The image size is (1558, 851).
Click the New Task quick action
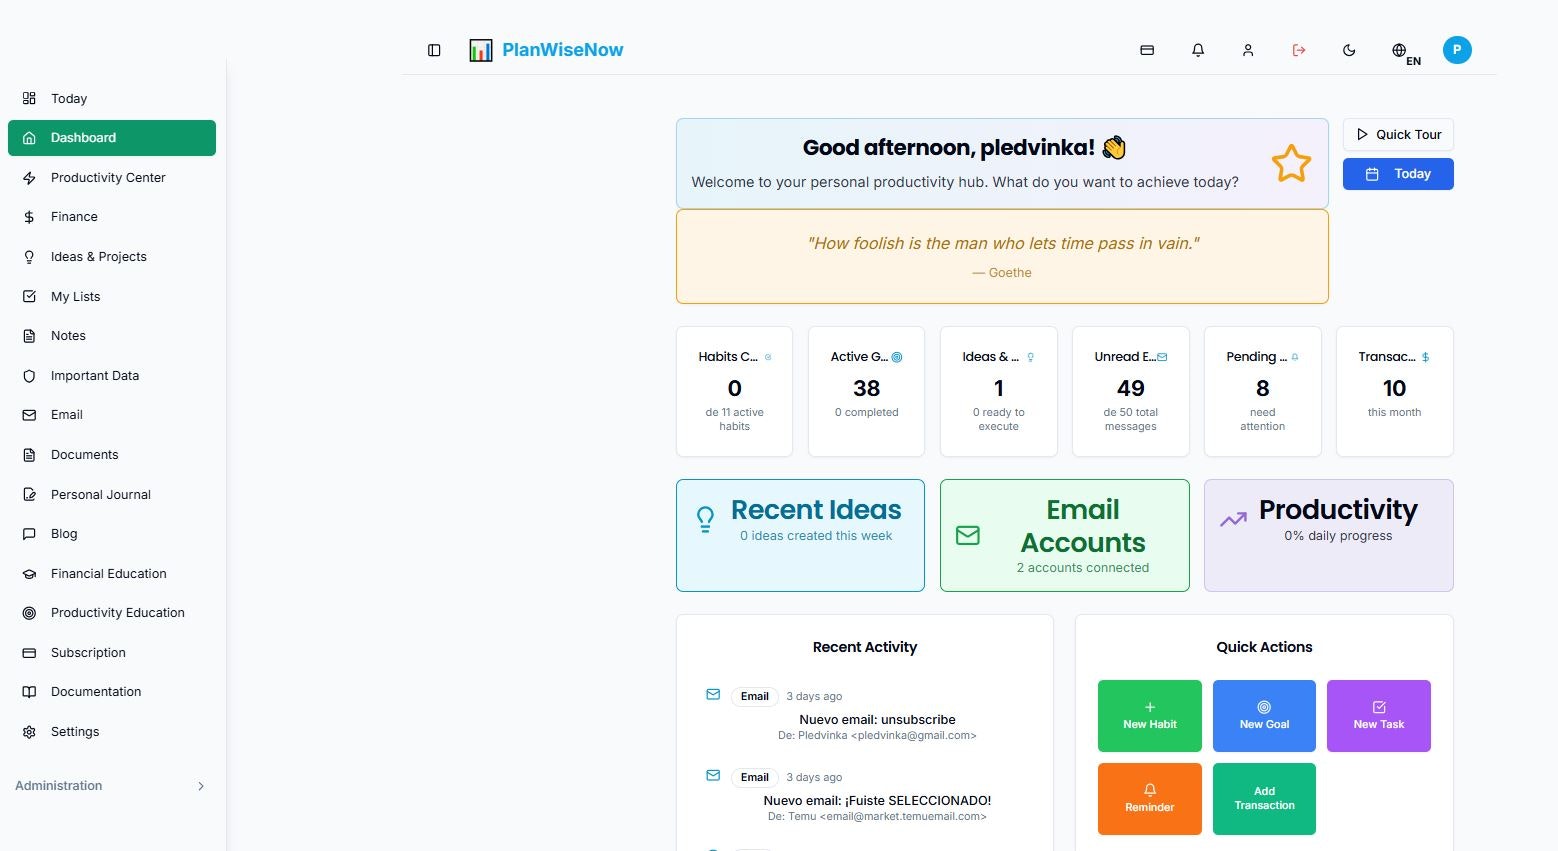(x=1378, y=715)
